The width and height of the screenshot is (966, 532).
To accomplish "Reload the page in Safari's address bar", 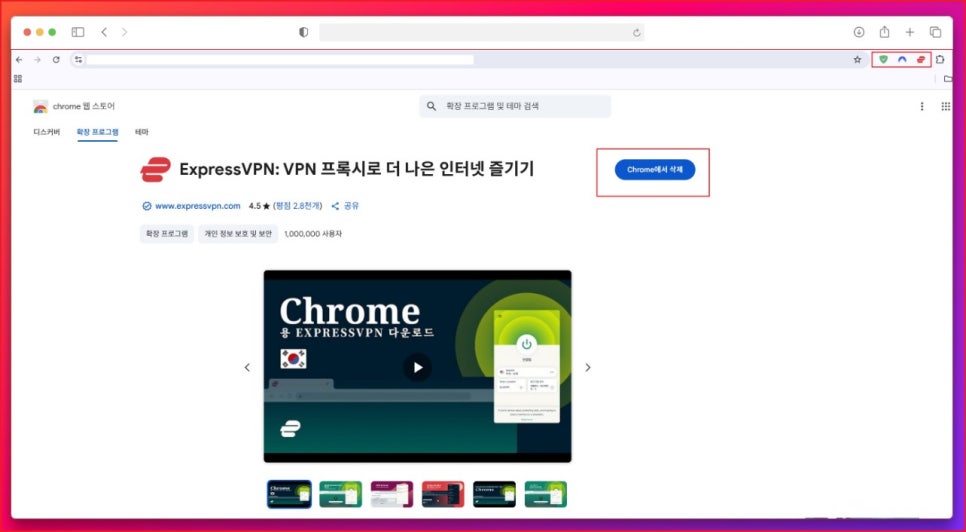I will 636,33.
